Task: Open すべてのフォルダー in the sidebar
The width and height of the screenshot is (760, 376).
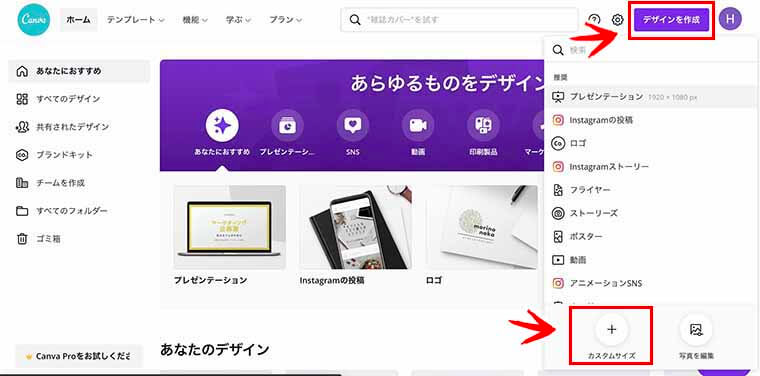Action: pos(79,211)
